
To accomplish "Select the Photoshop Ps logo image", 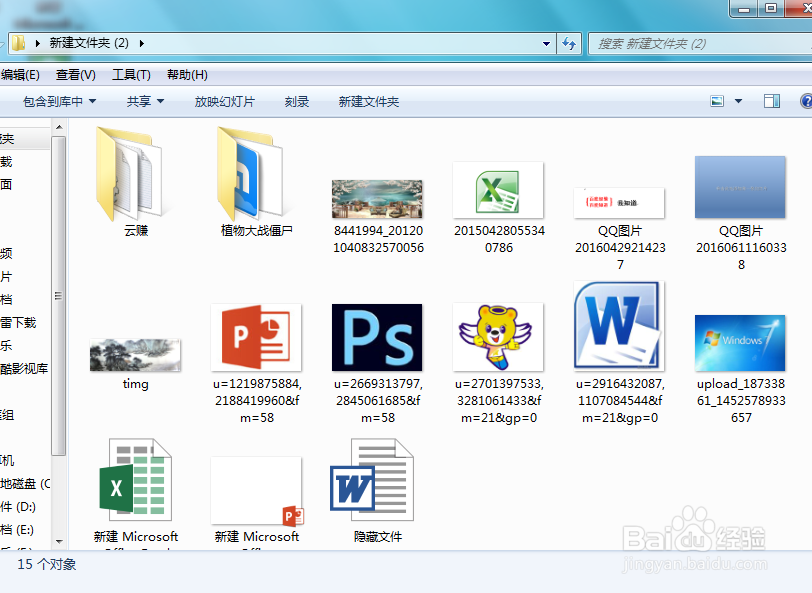I will pyautogui.click(x=377, y=338).
